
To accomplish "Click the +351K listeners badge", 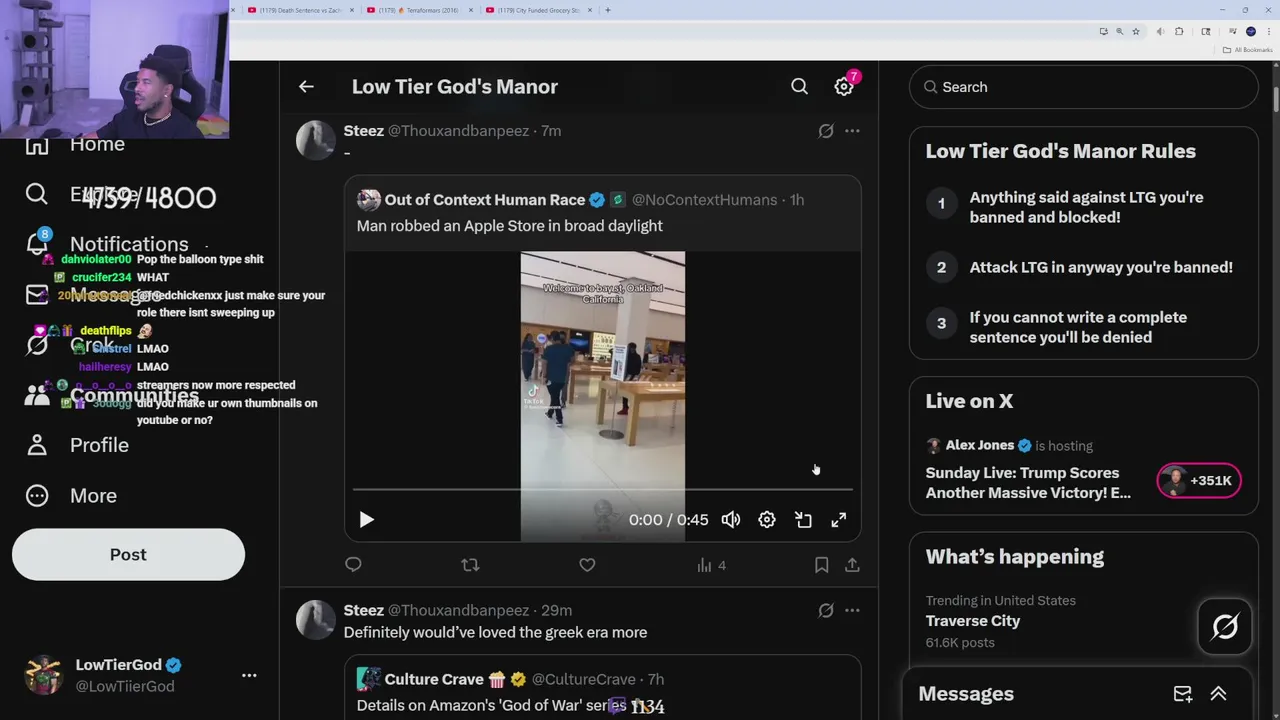I will pyautogui.click(x=1199, y=481).
